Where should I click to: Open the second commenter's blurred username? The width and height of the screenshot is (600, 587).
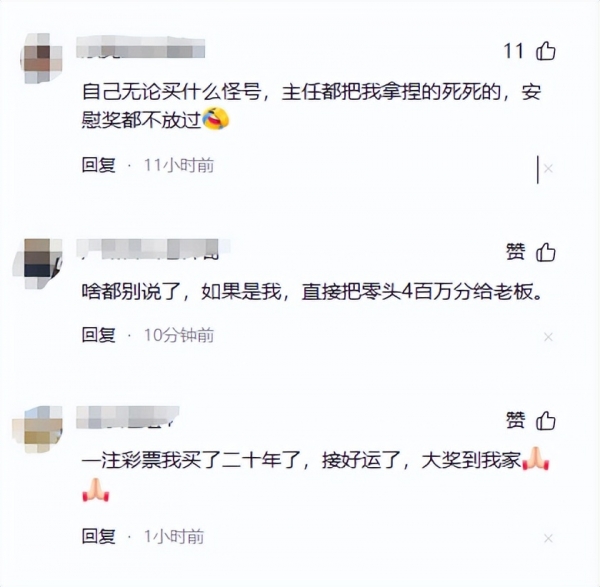click(x=153, y=249)
